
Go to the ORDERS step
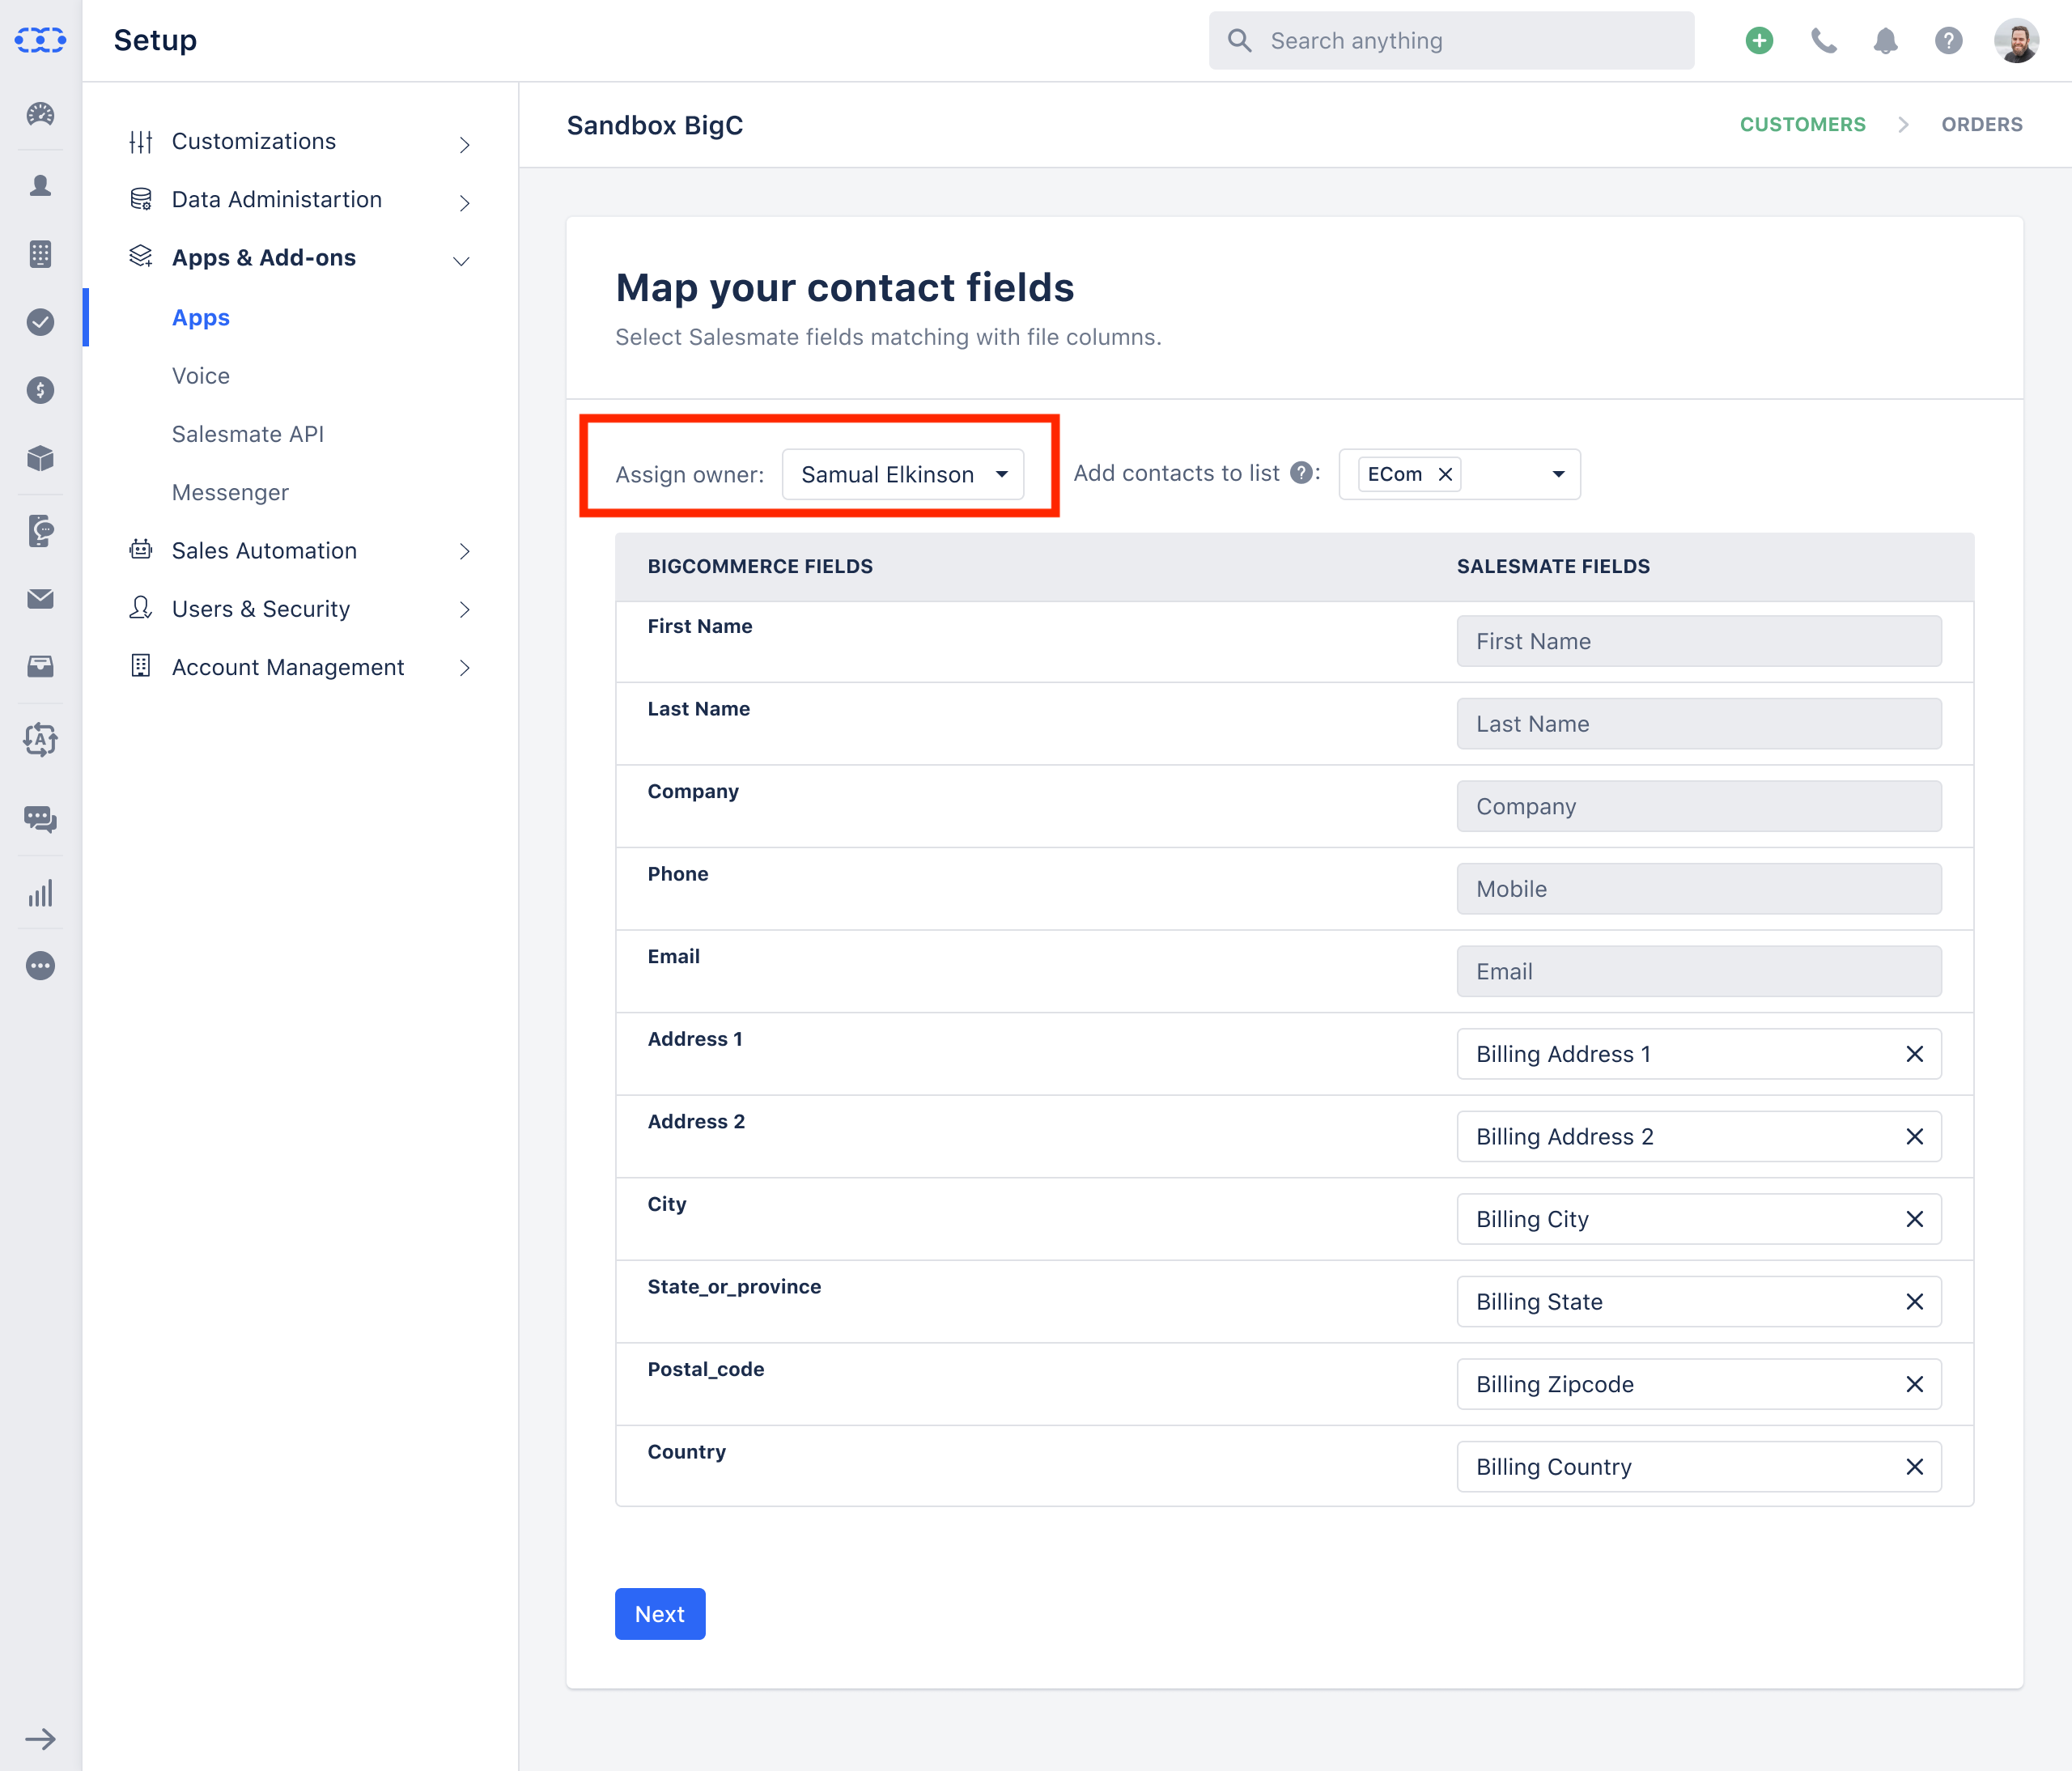[1981, 125]
